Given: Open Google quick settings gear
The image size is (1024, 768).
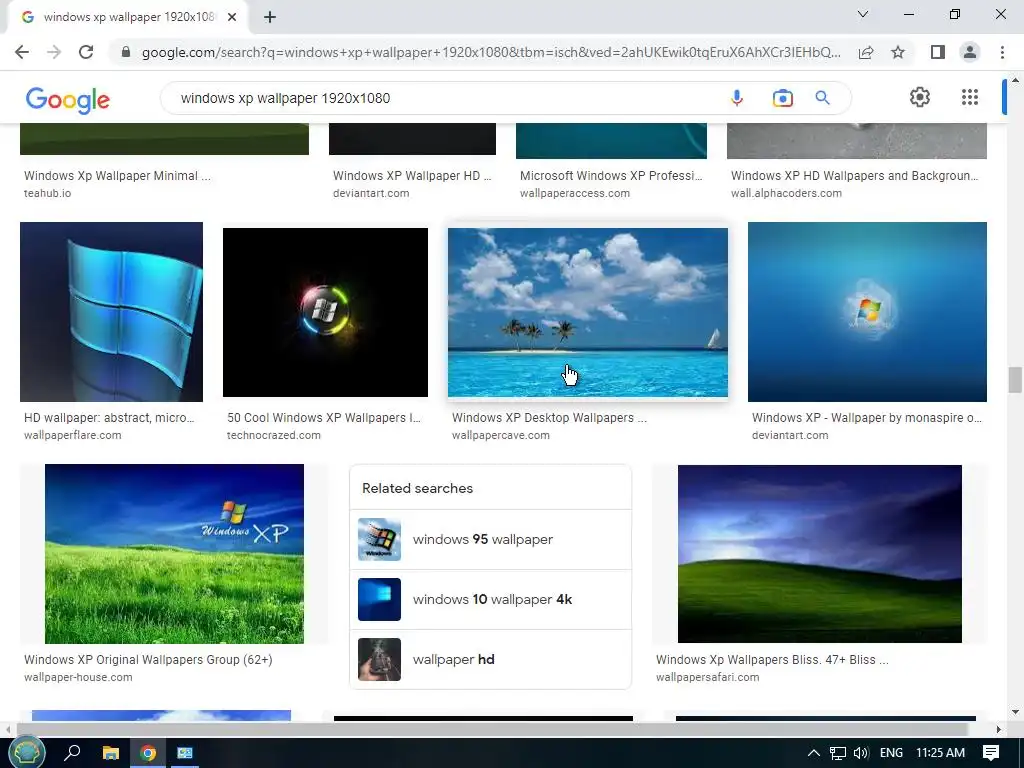Looking at the screenshot, I should 920,97.
